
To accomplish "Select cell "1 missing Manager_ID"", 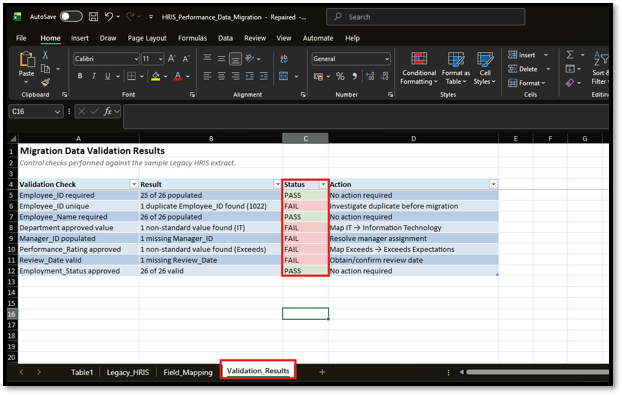I will click(x=211, y=238).
